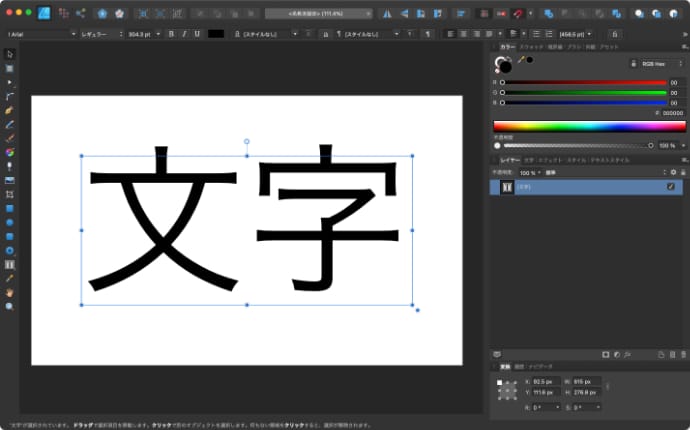The image size is (690, 430).
Task: Select the View hand tool
Action: [x=10, y=293]
